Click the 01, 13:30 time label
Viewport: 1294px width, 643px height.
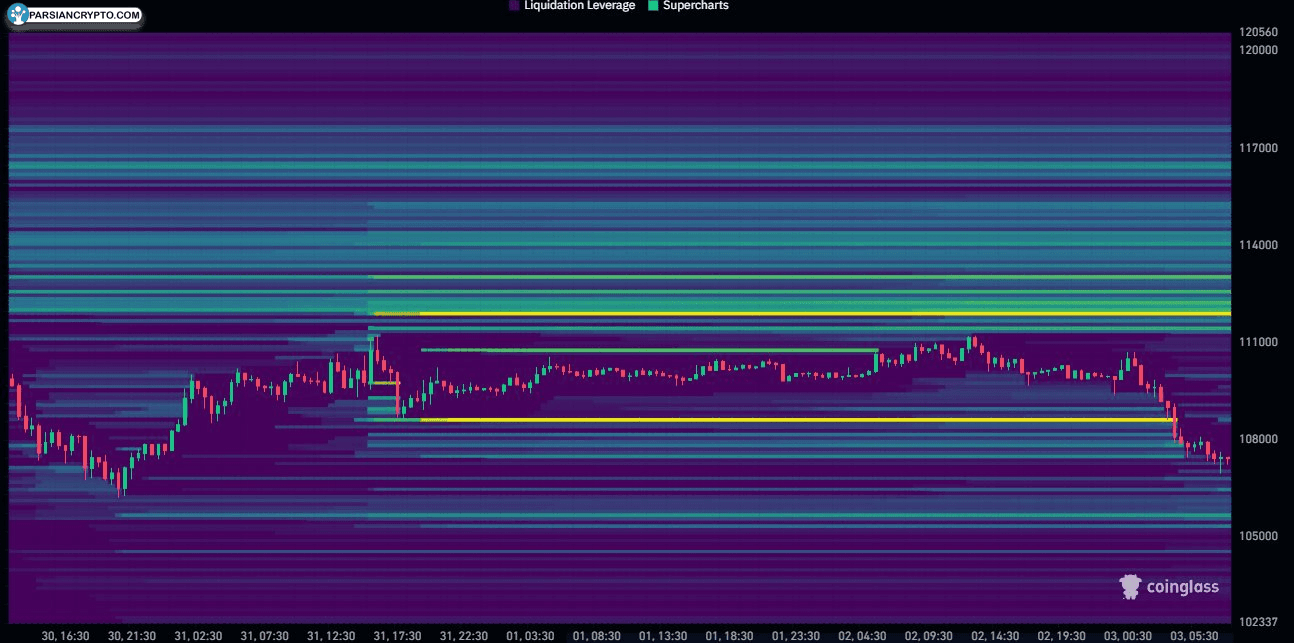pyautogui.click(x=661, y=636)
